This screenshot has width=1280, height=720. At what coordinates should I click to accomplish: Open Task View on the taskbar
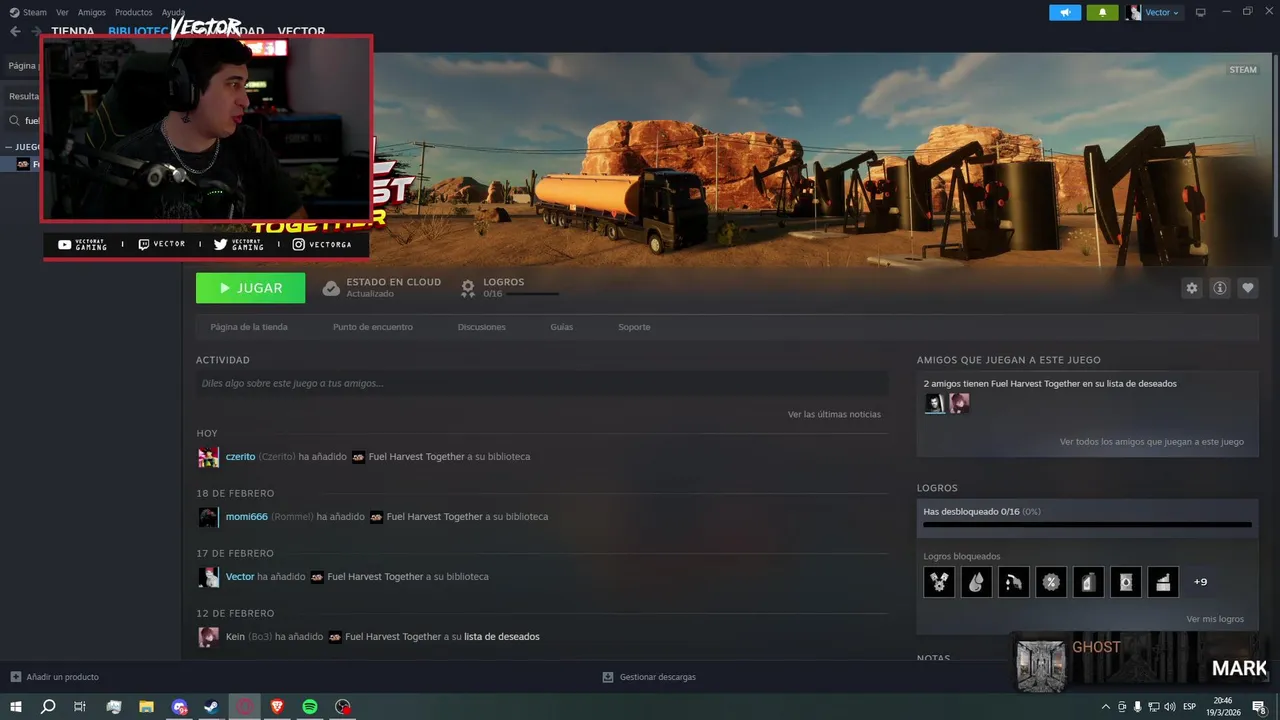tap(80, 707)
